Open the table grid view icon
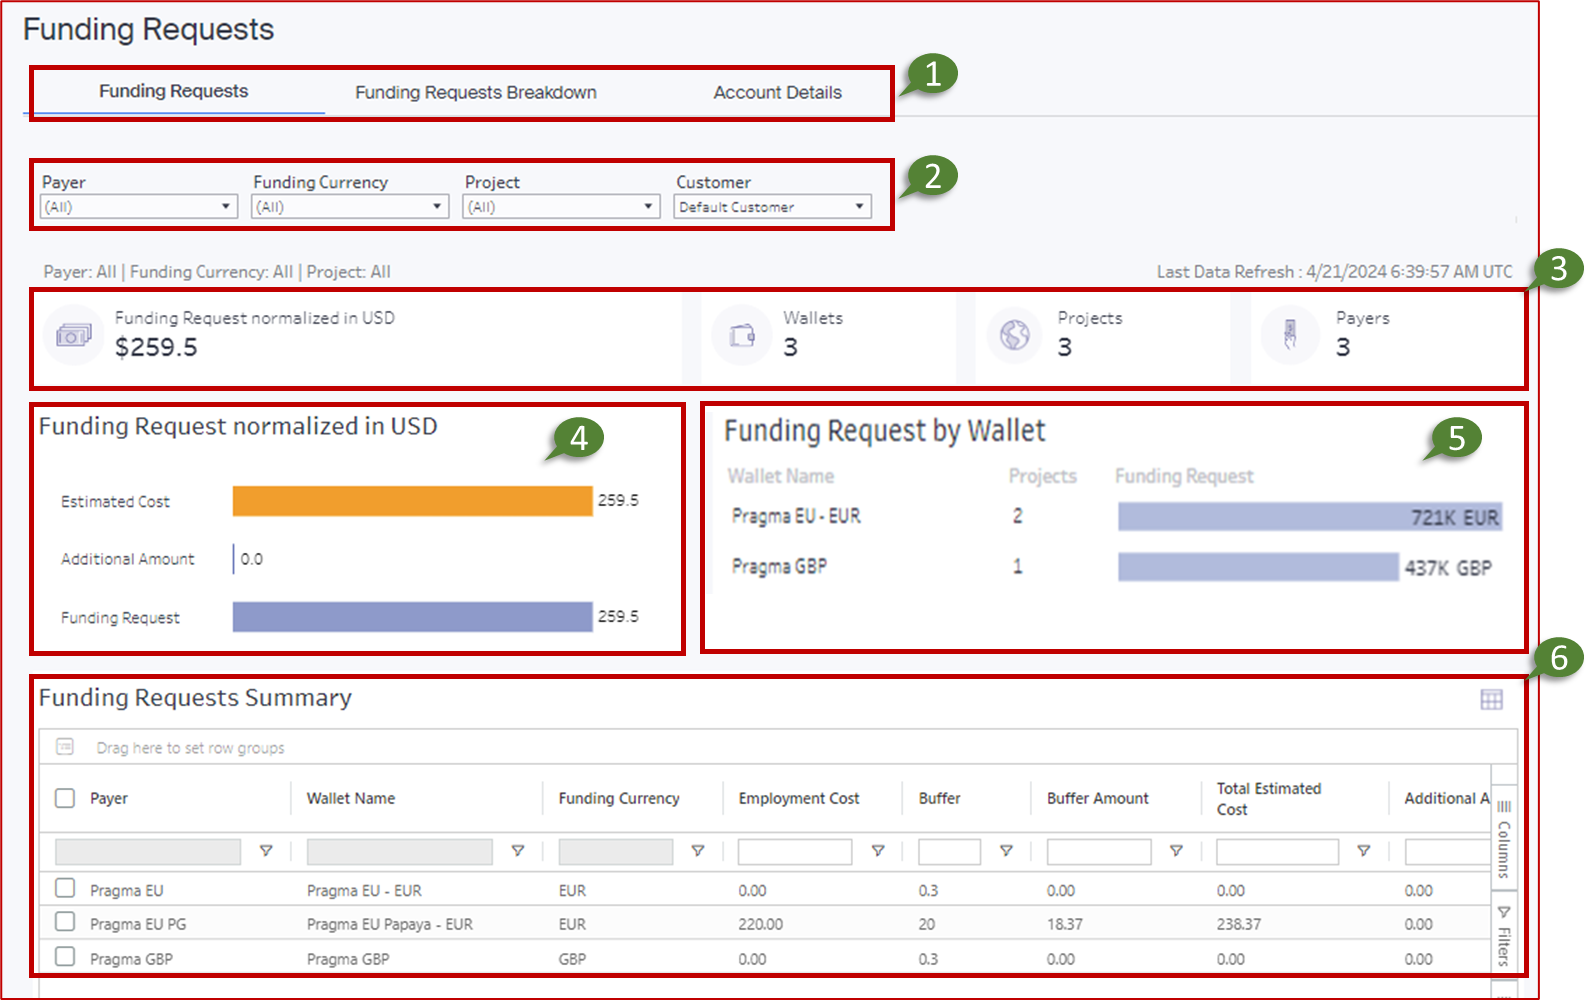Viewport: 1596px width, 1000px height. 1491,700
